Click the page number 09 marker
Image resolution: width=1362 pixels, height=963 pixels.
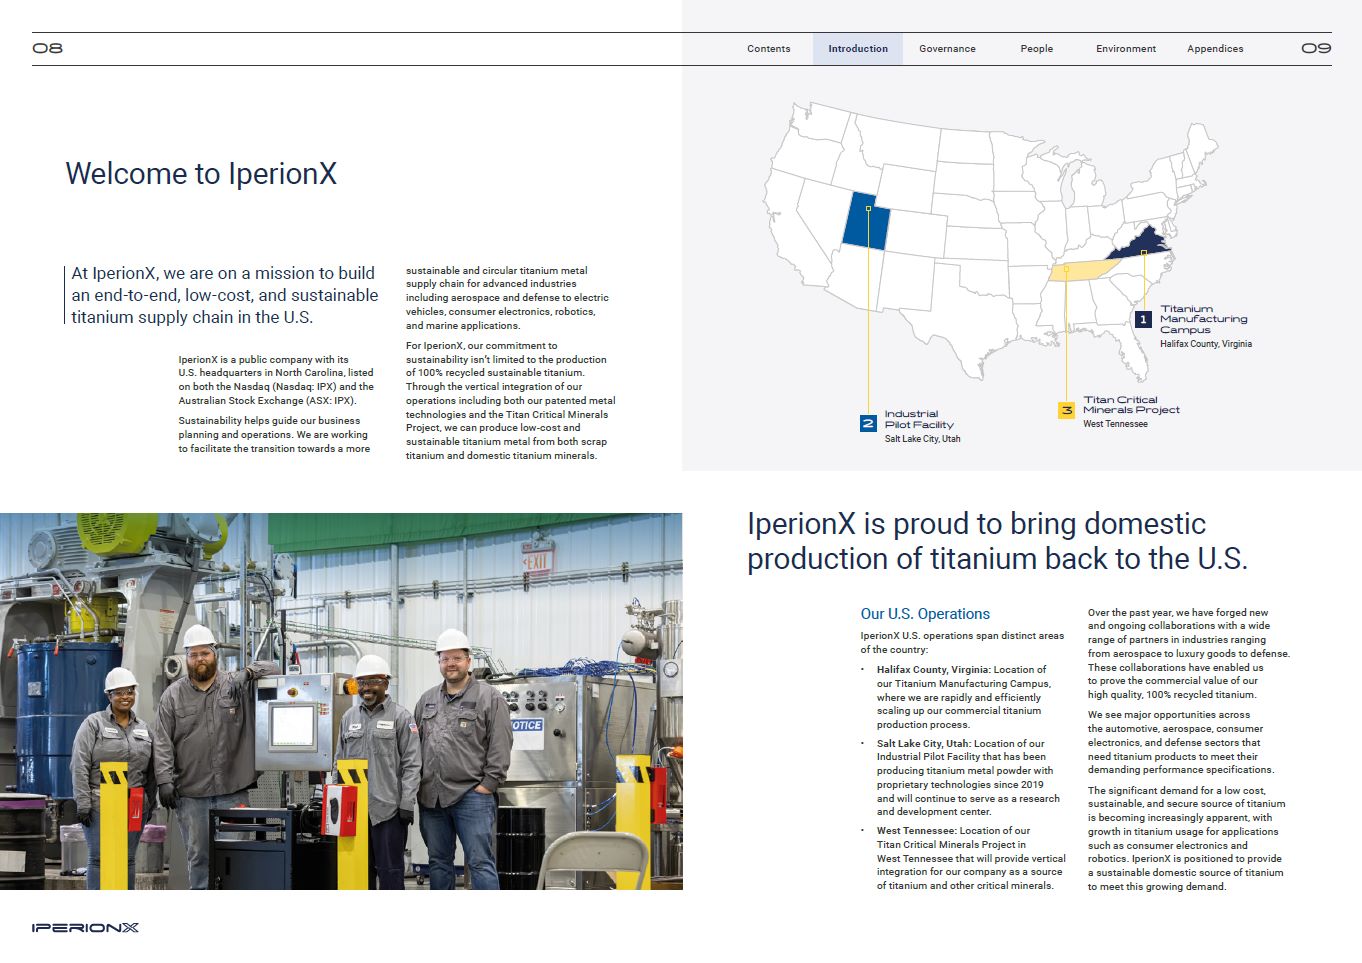(x=1316, y=48)
